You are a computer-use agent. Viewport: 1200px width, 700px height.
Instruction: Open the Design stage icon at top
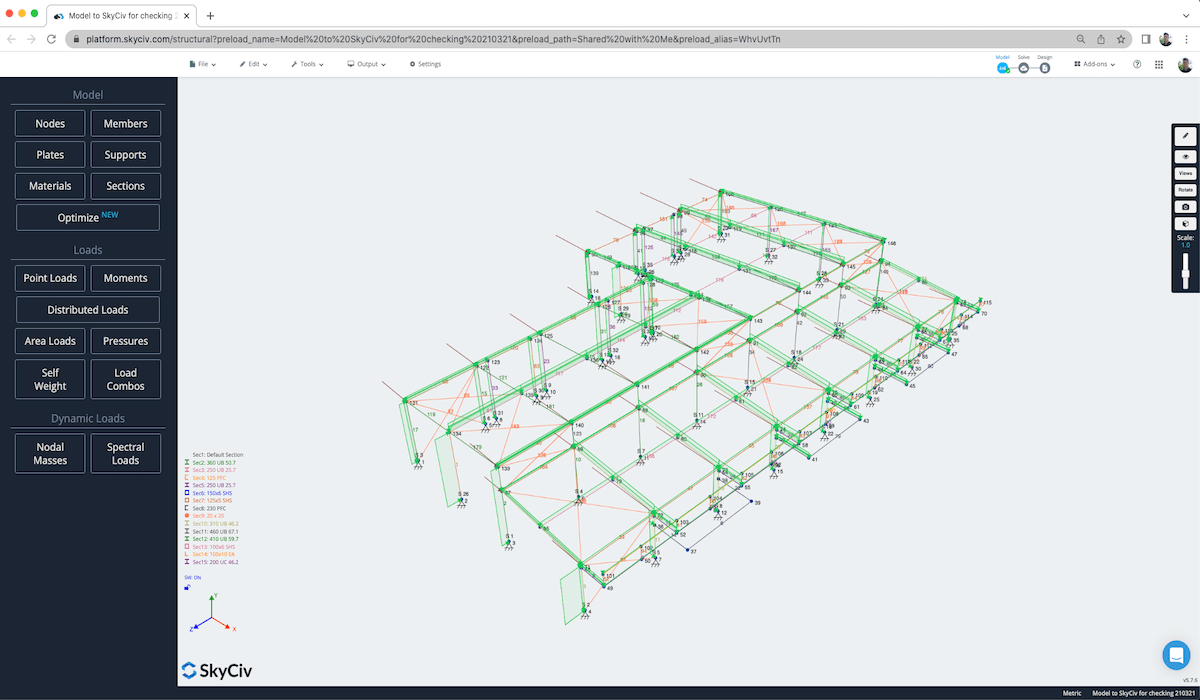[x=1044, y=68]
